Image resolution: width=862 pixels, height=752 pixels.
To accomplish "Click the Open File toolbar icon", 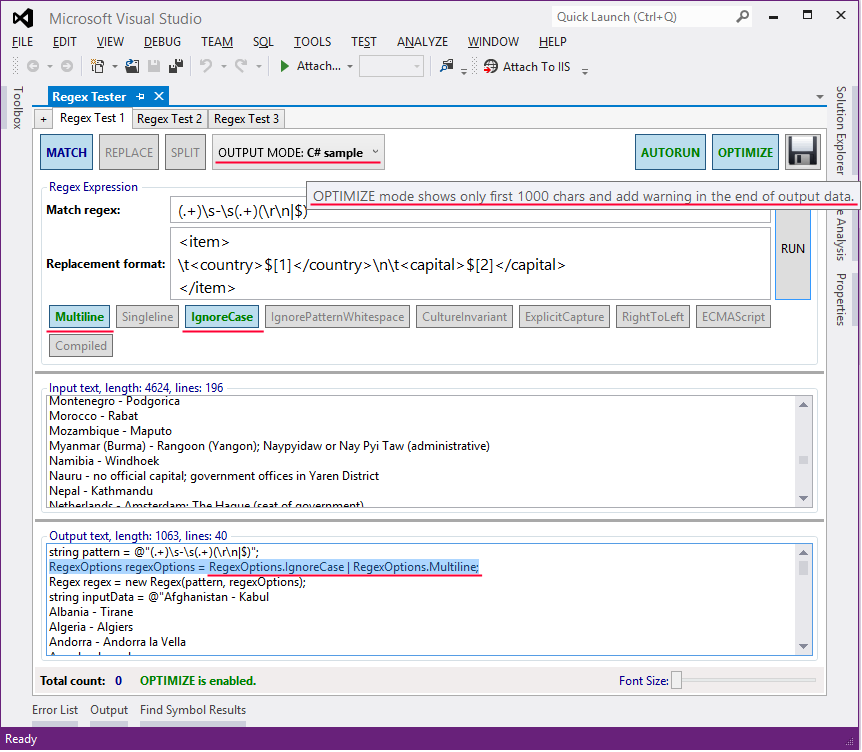I will [132, 67].
